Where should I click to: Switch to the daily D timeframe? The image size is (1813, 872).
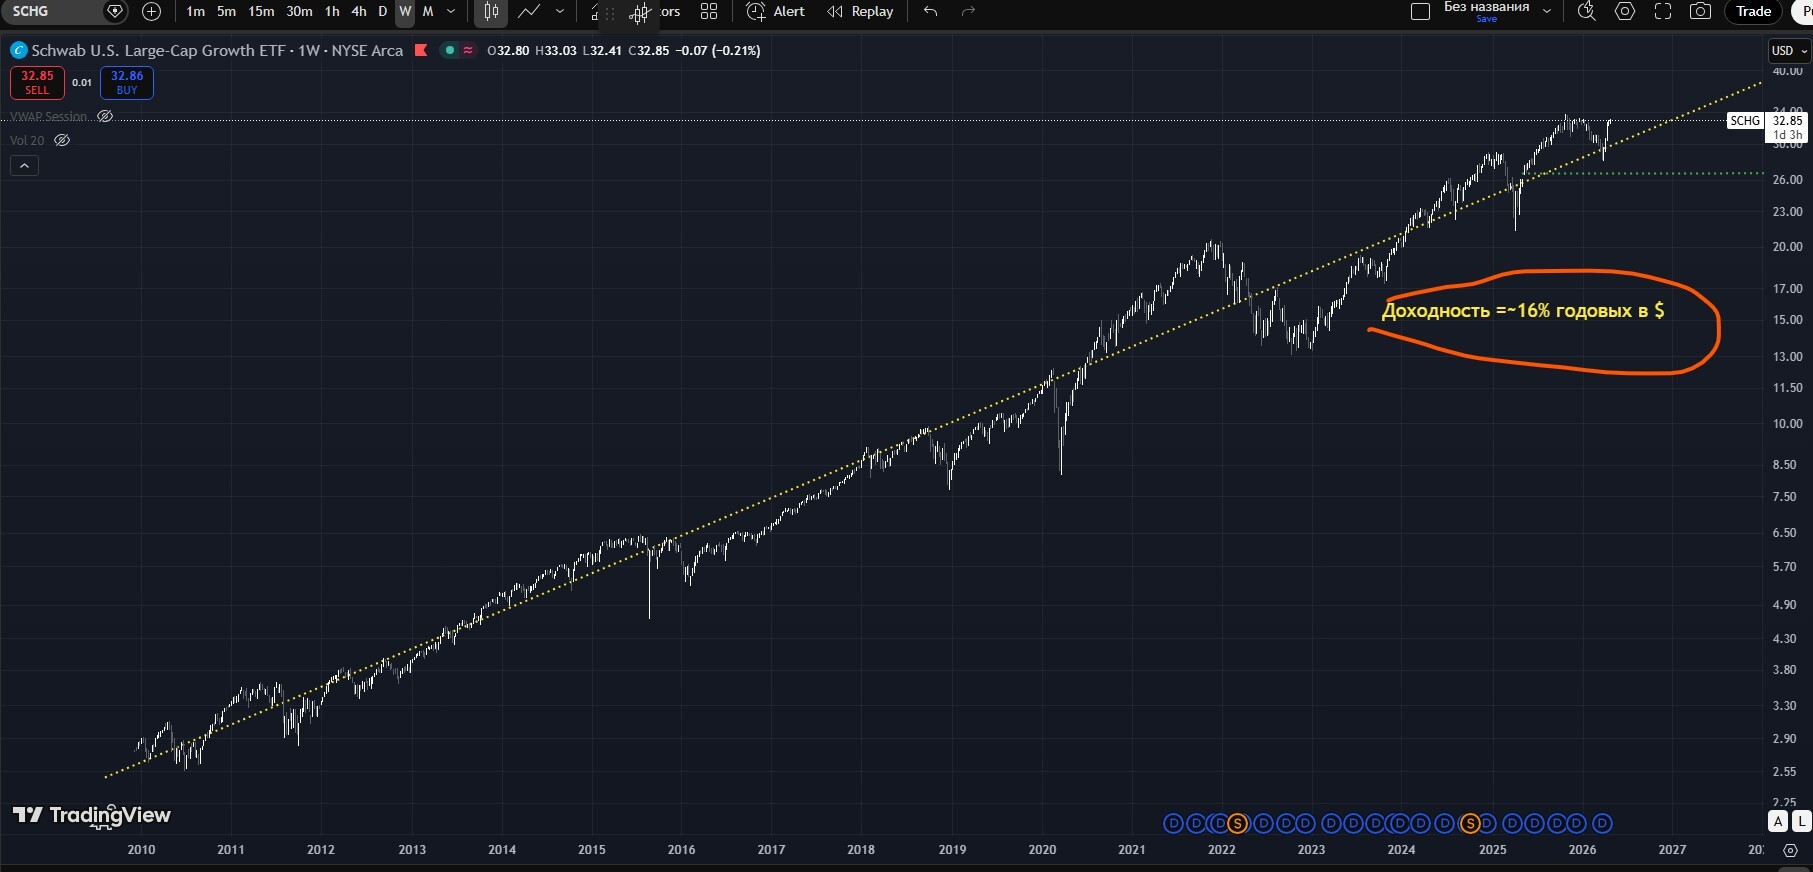click(x=382, y=11)
